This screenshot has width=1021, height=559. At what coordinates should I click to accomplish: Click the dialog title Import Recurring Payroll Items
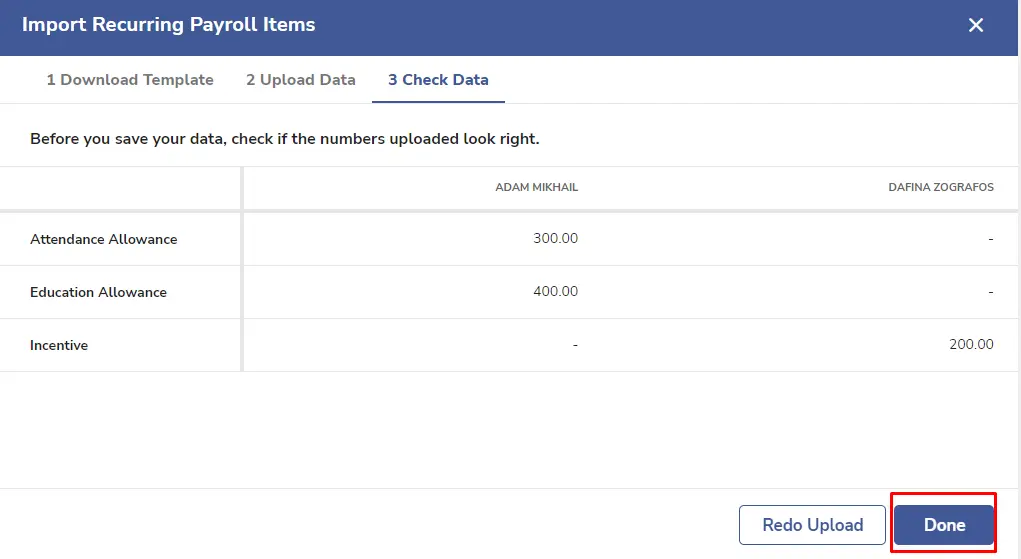(x=169, y=25)
